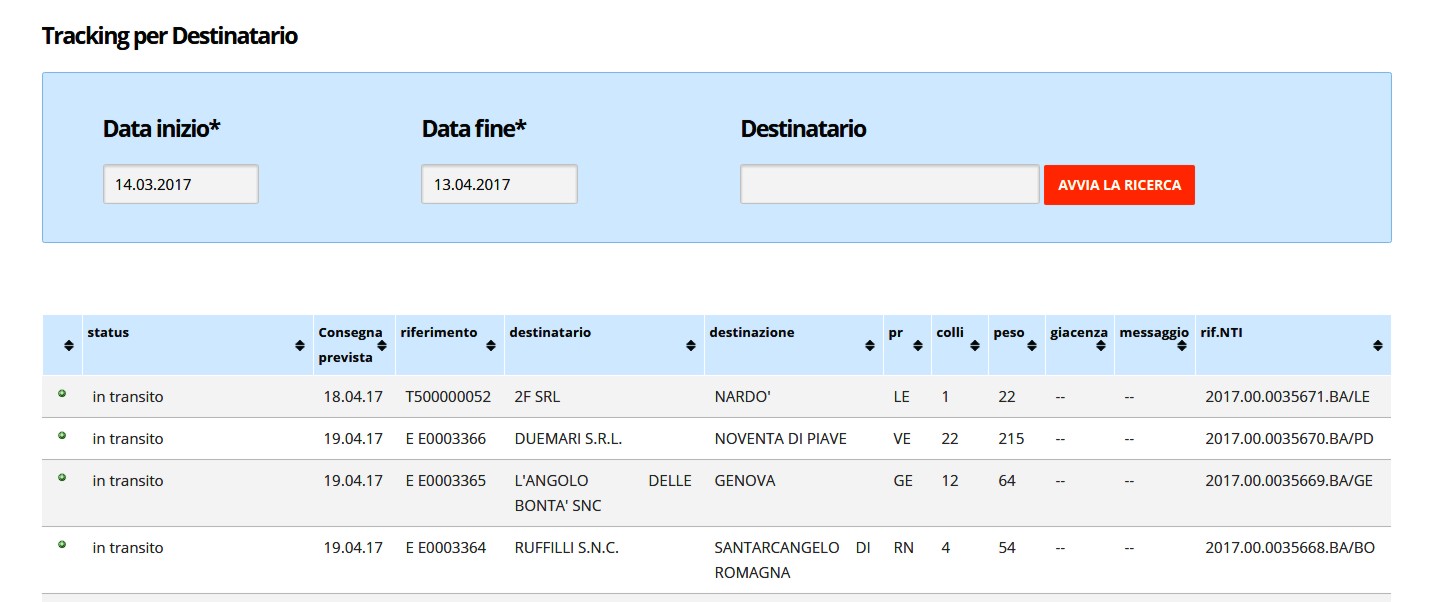Sort by Consegna prevista column arrows
The height and width of the screenshot is (602, 1446).
pyautogui.click(x=382, y=345)
